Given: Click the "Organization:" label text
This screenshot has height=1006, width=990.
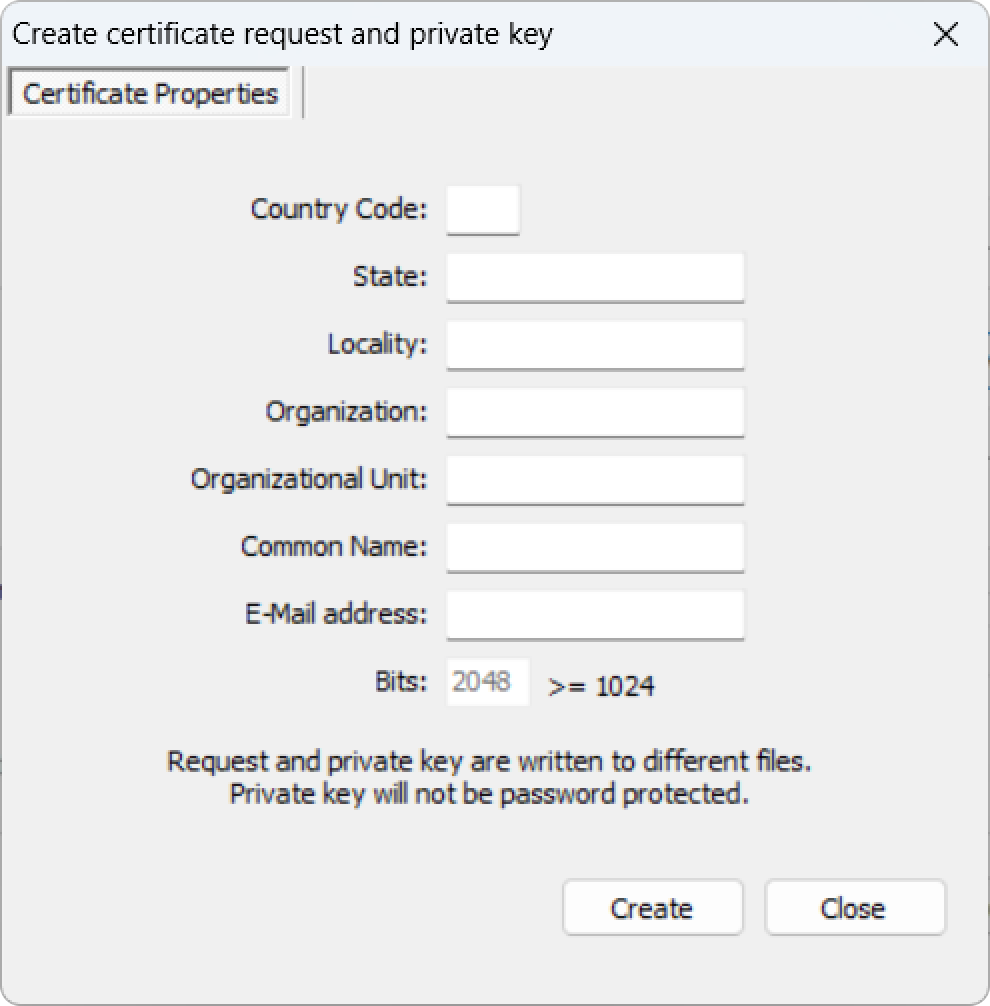Looking at the screenshot, I should [346, 412].
